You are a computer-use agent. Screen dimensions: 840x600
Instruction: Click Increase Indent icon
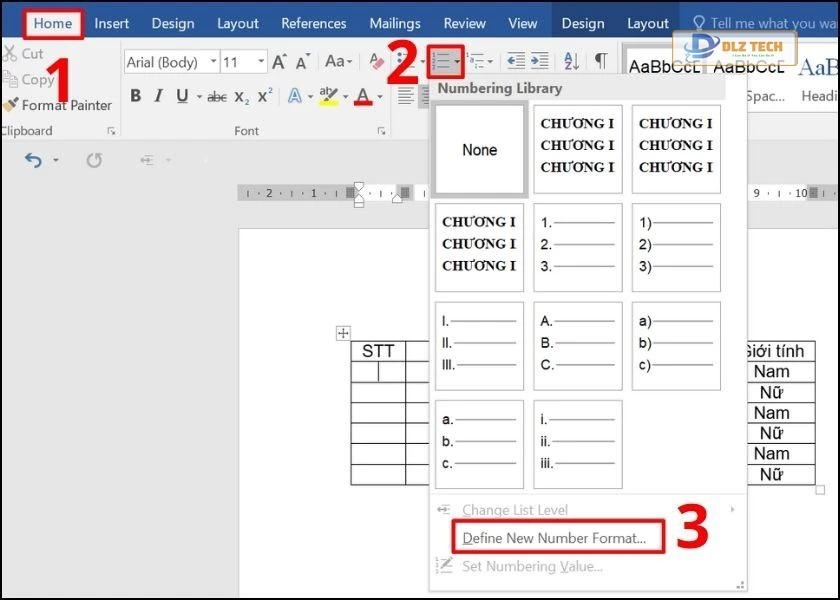tap(539, 62)
